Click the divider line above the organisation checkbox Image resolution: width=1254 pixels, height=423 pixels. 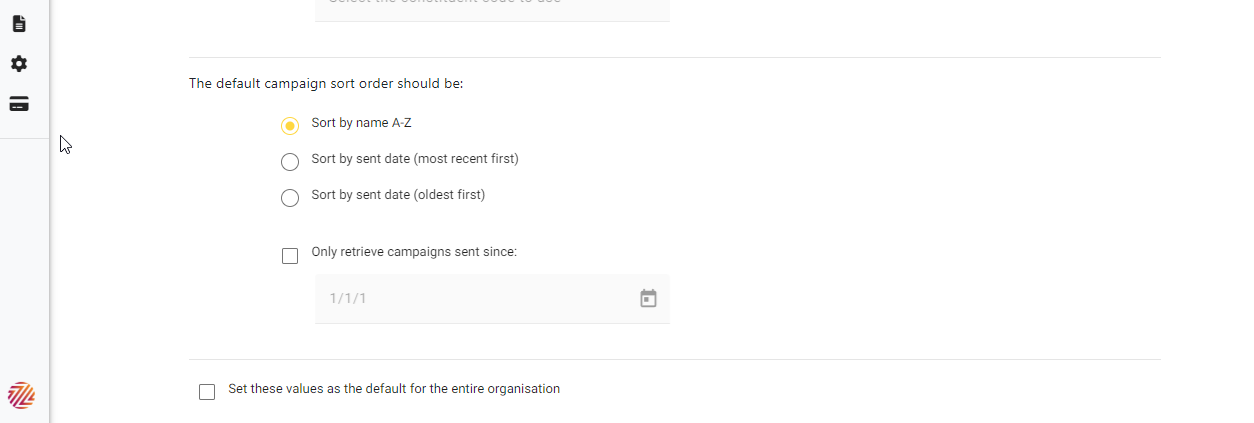(x=675, y=359)
